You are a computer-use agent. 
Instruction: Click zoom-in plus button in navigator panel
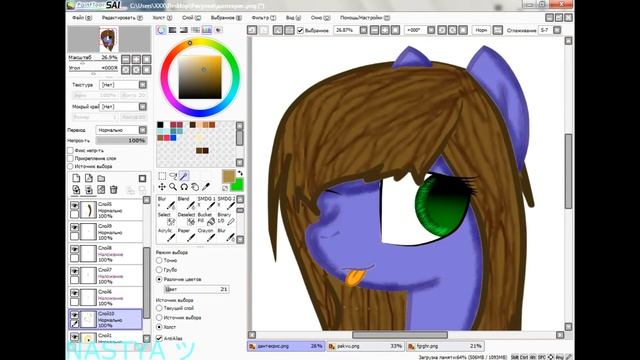pyautogui.click(x=136, y=59)
